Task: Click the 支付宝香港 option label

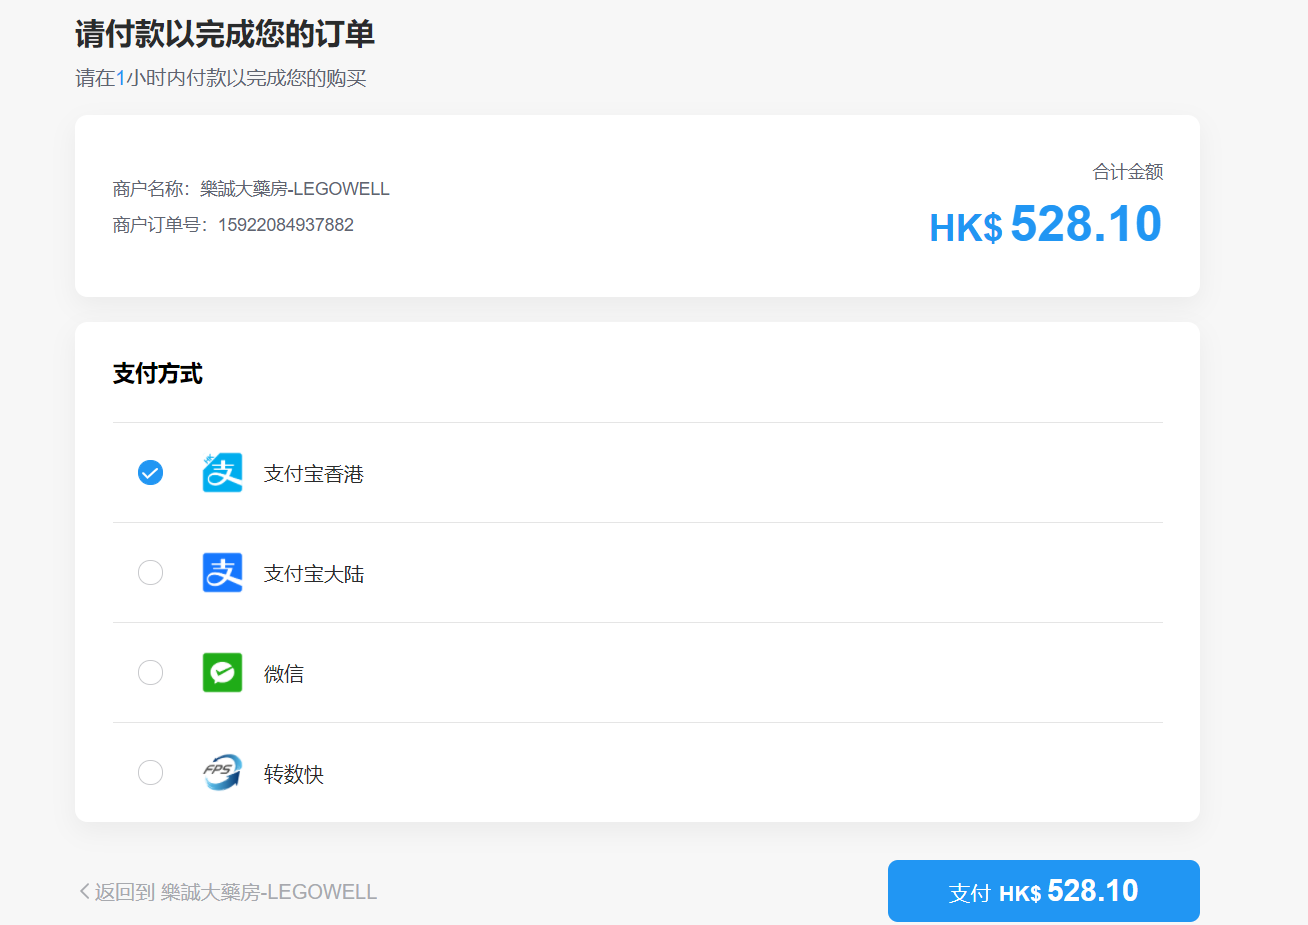Action: pyautogui.click(x=313, y=474)
